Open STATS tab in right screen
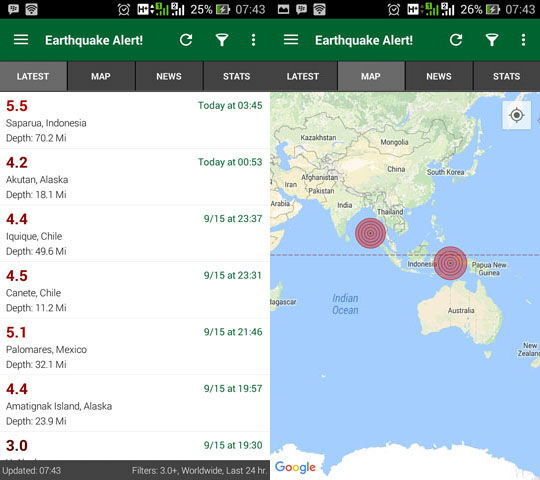The height and width of the screenshot is (480, 540). coord(507,76)
